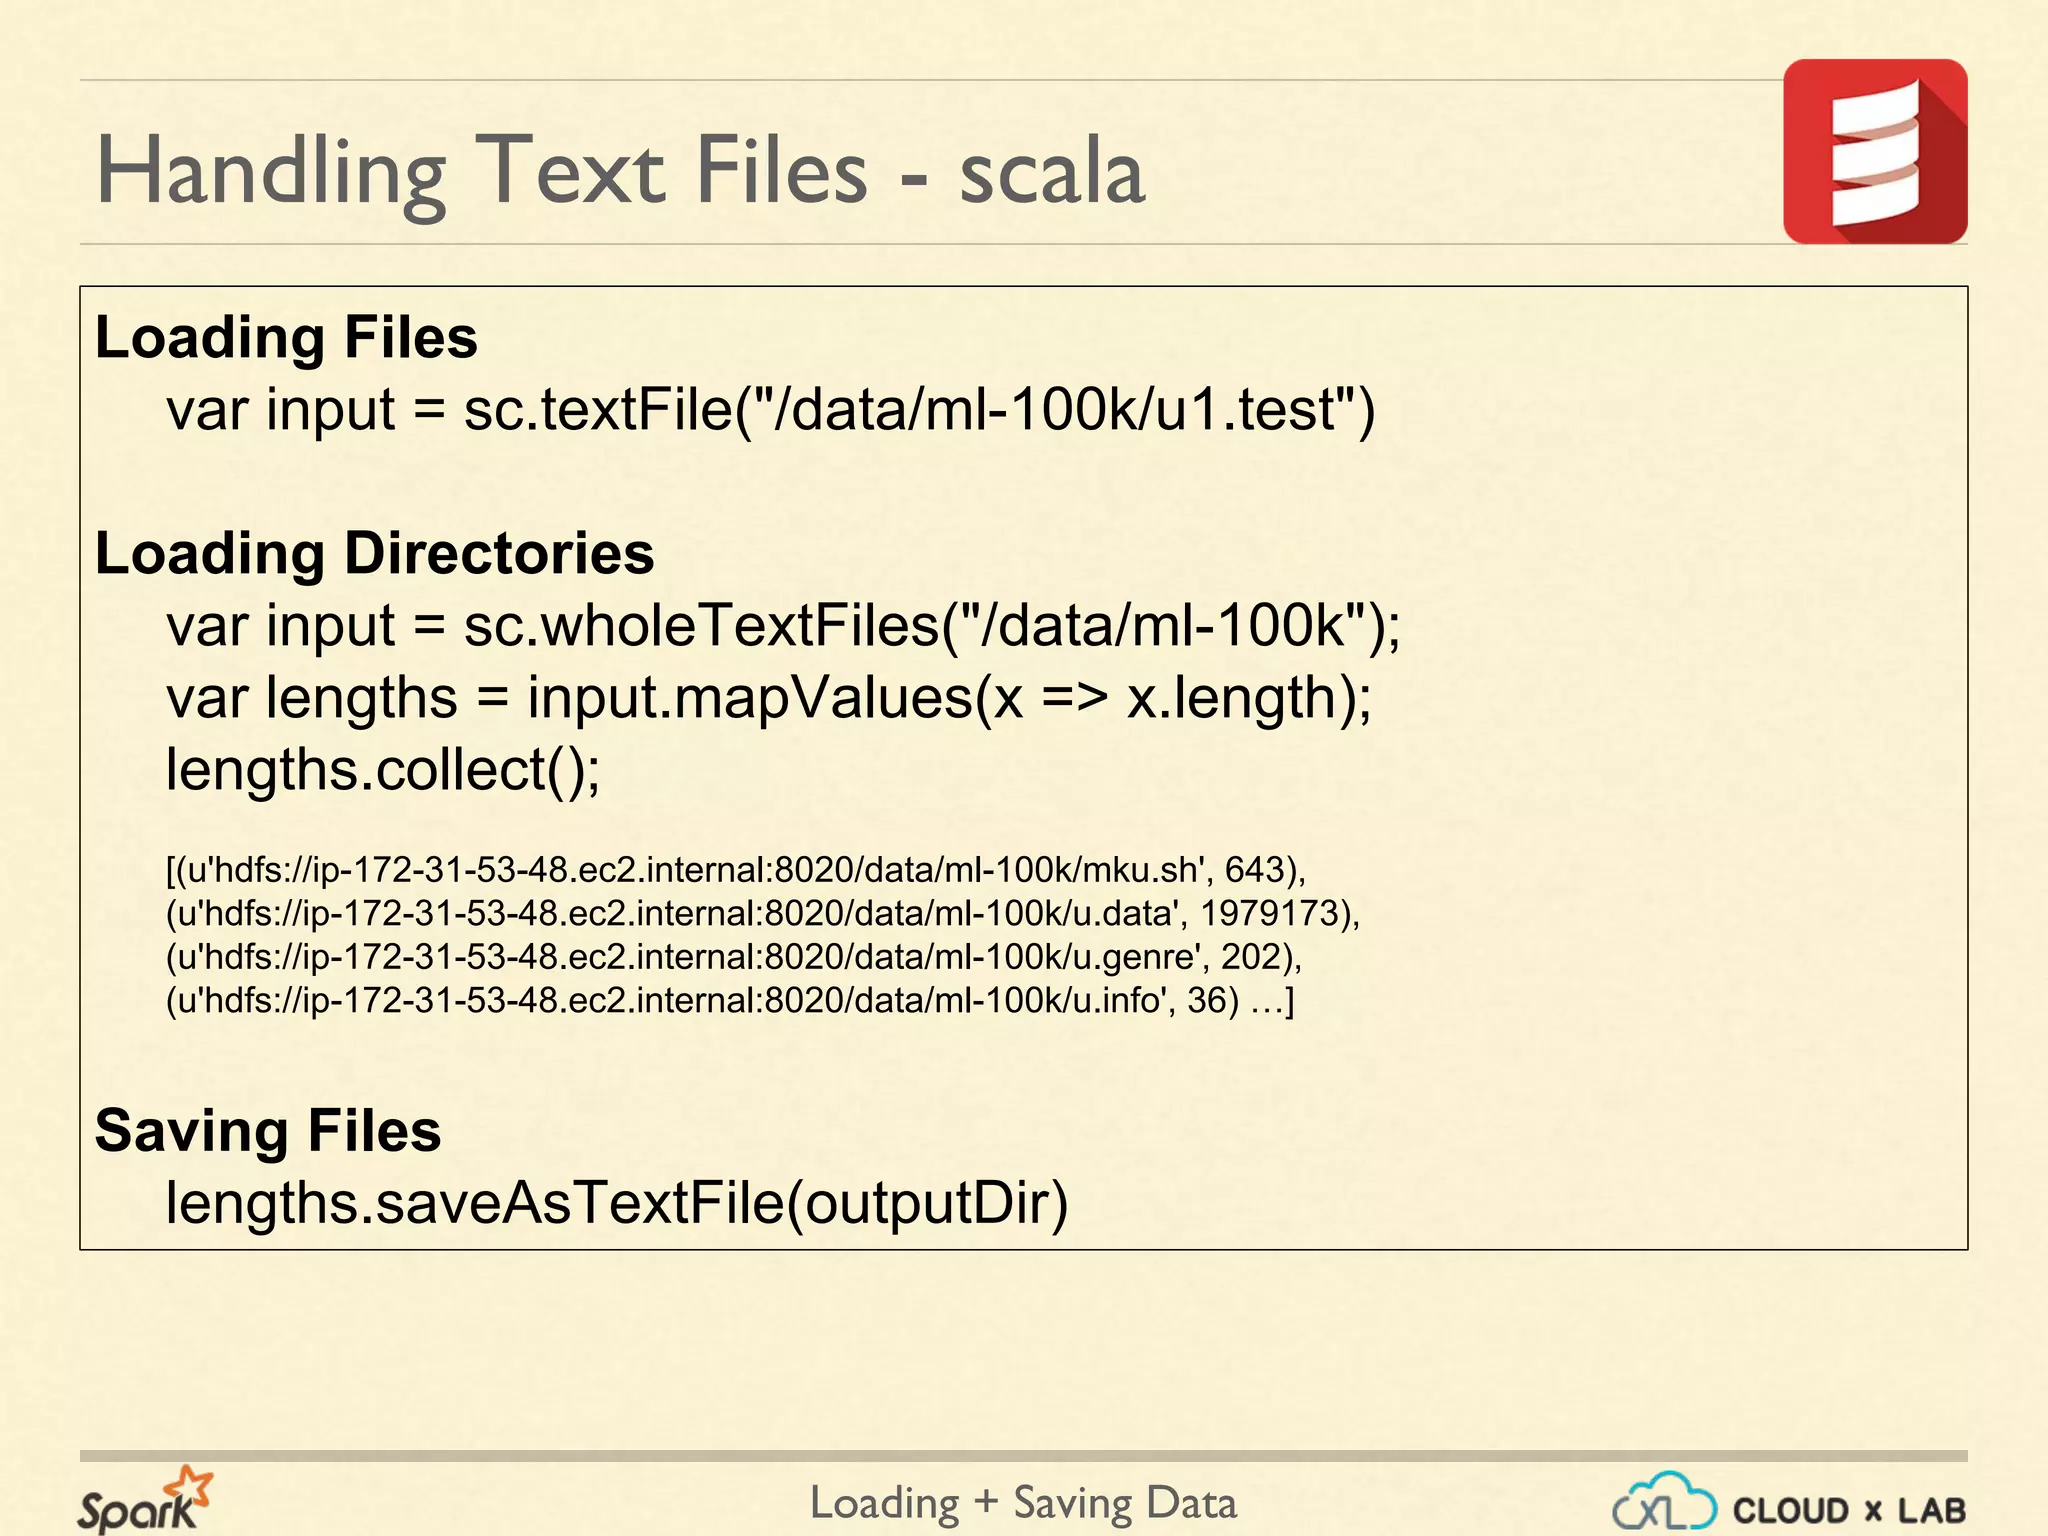The height and width of the screenshot is (1536, 2048).
Task: Click the Spark logo in the footer
Action: coord(146,1500)
